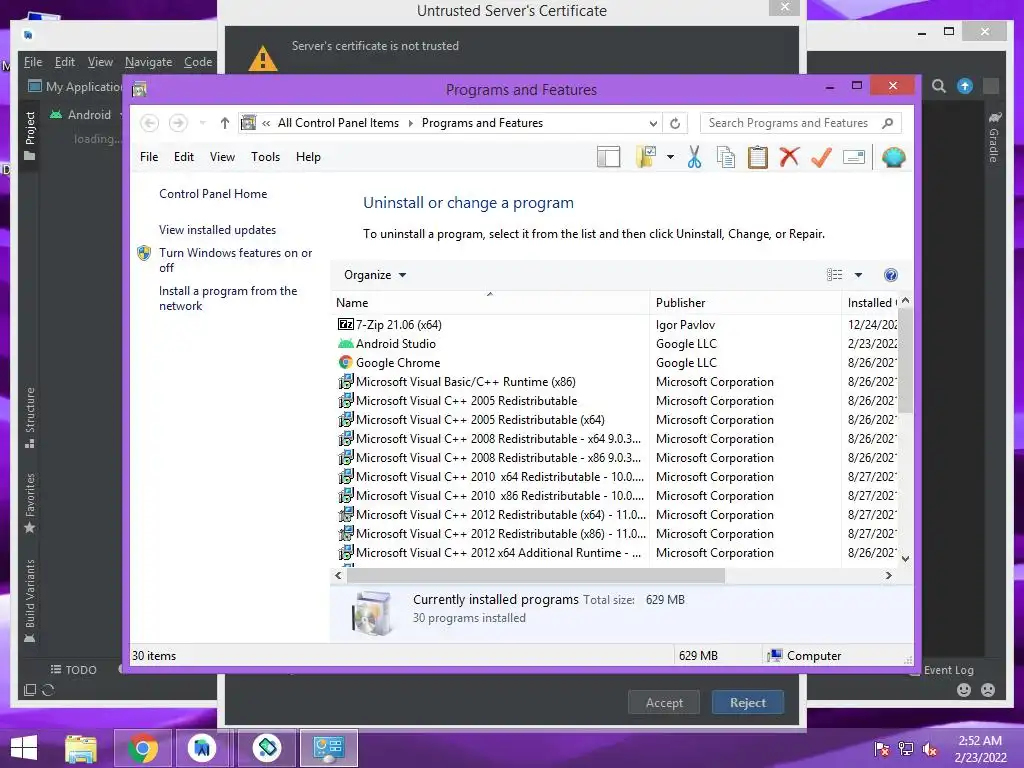Expand the address bar history dropdown
The height and width of the screenshot is (768, 1024).
point(652,123)
